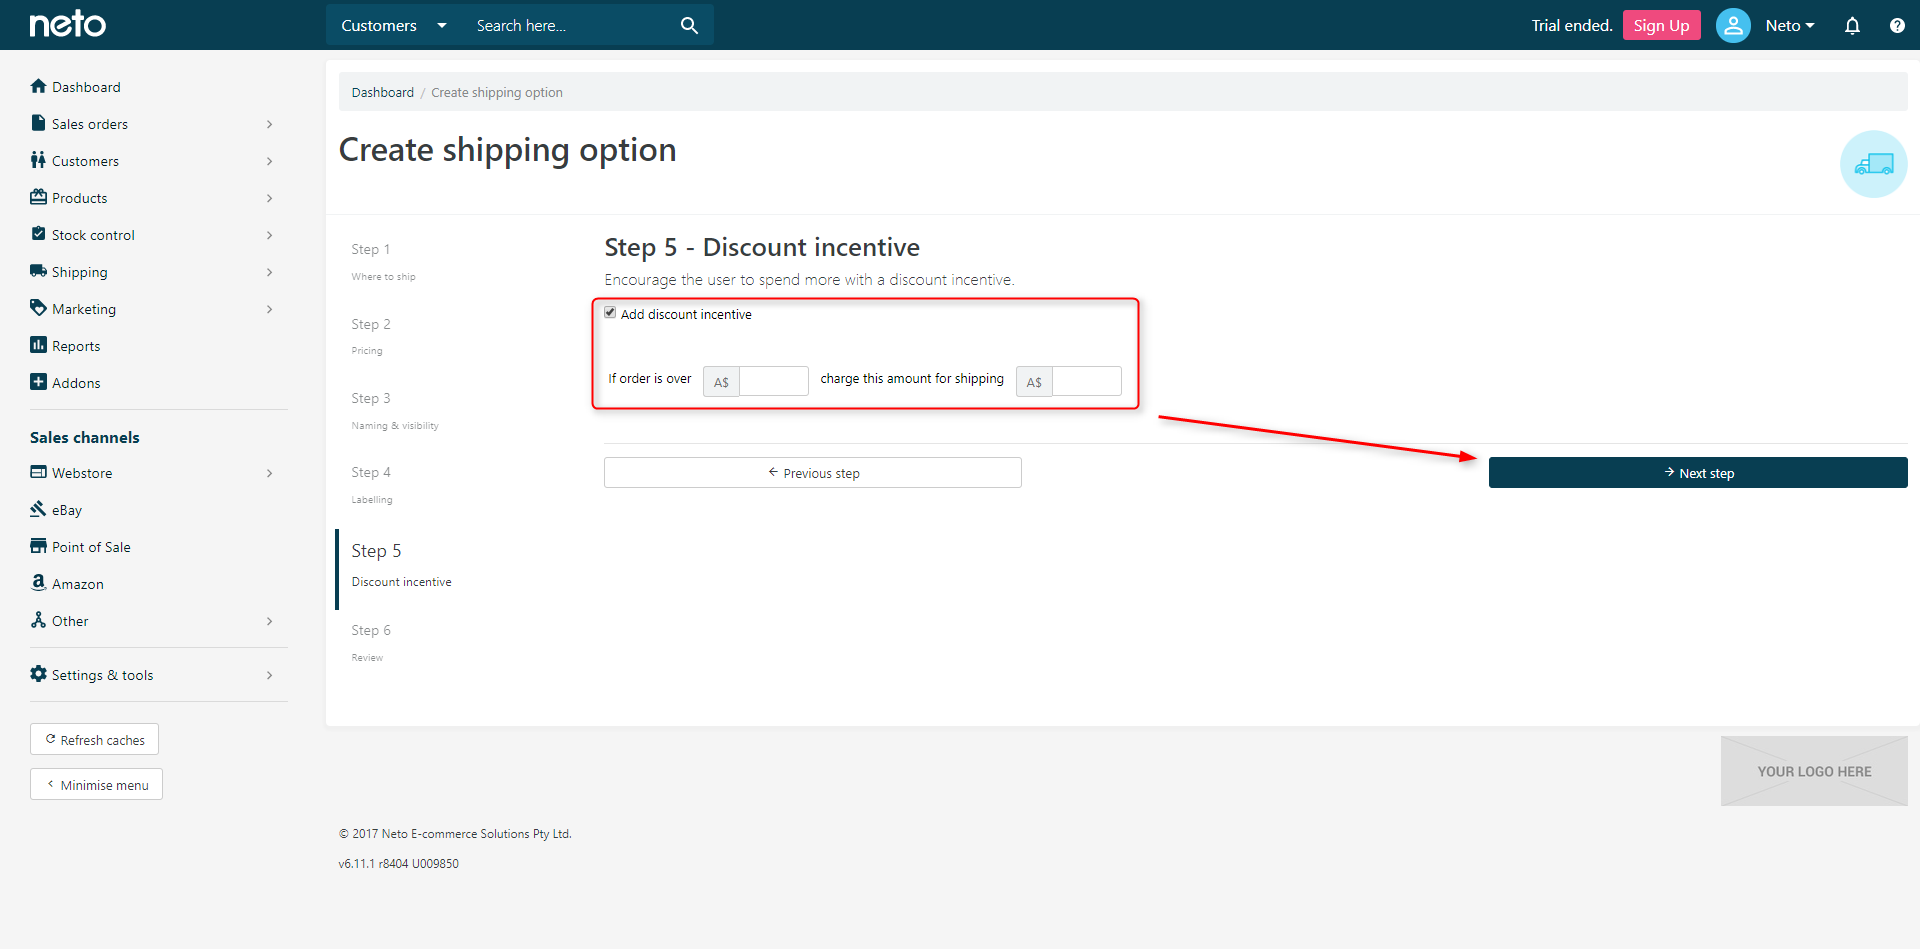1920x949 pixels.
Task: Toggle the Add discount incentive checkbox
Action: coord(610,313)
